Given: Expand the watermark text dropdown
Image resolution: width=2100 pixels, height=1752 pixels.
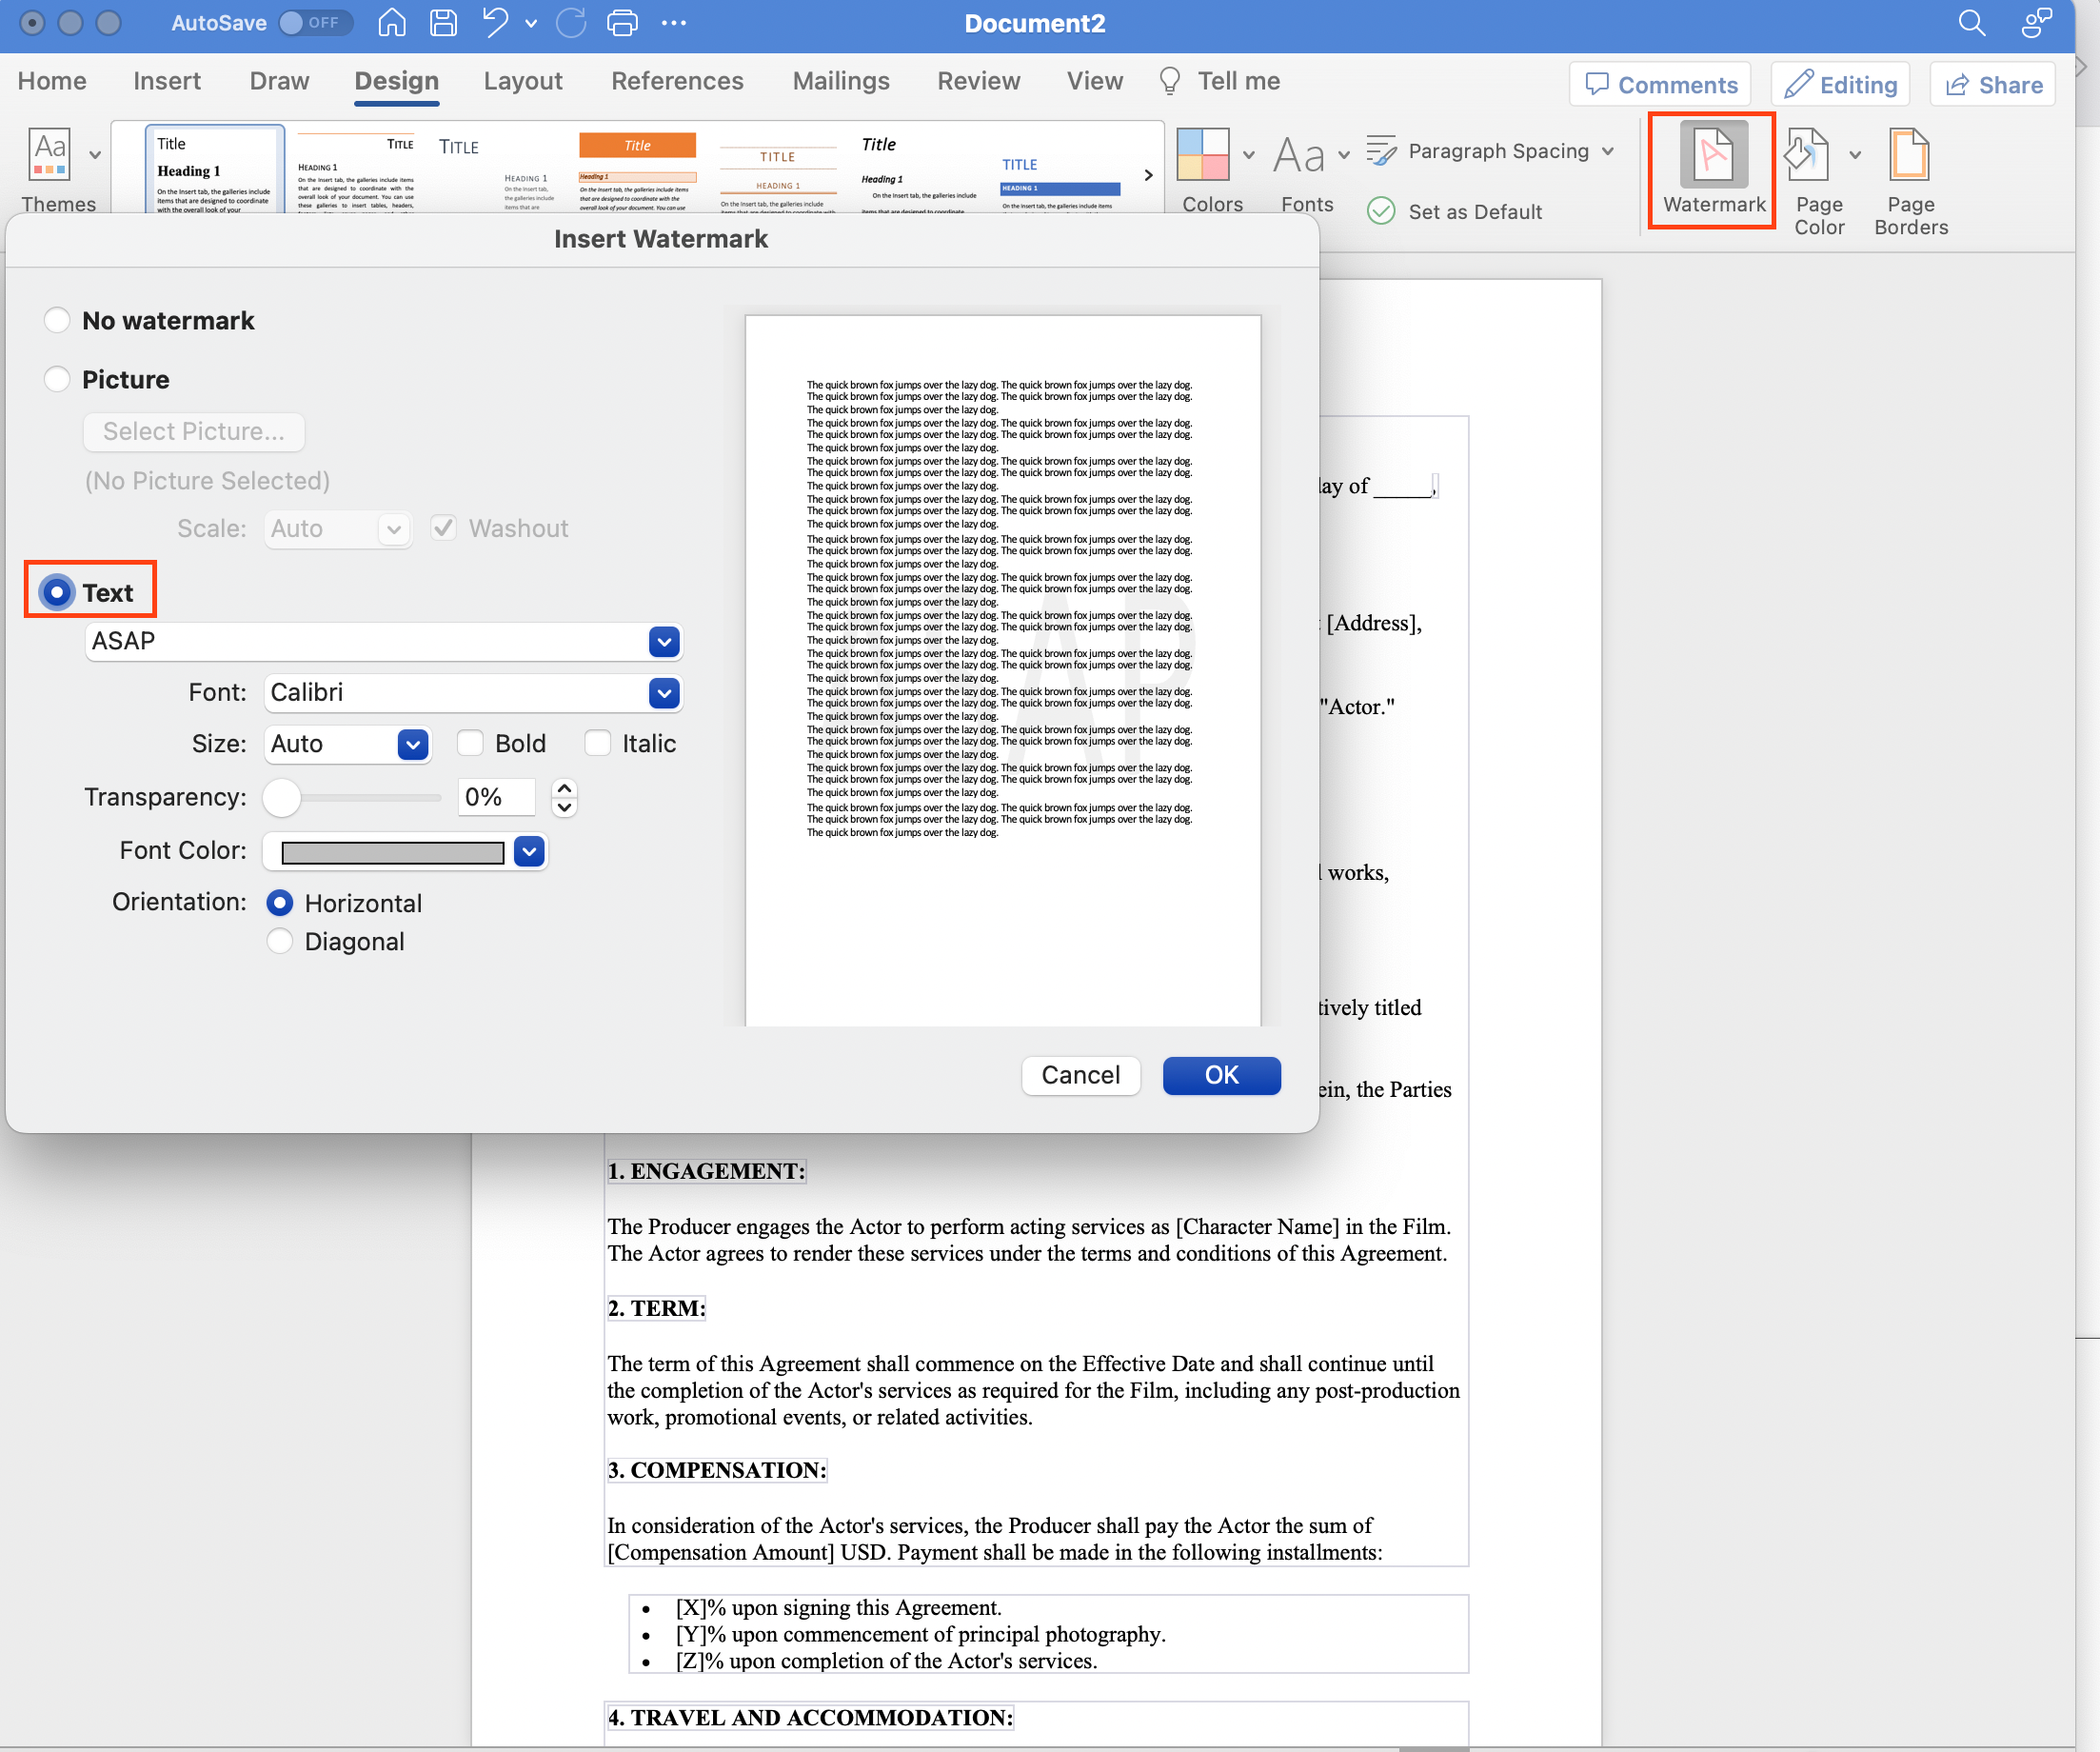Looking at the screenshot, I should pos(664,641).
